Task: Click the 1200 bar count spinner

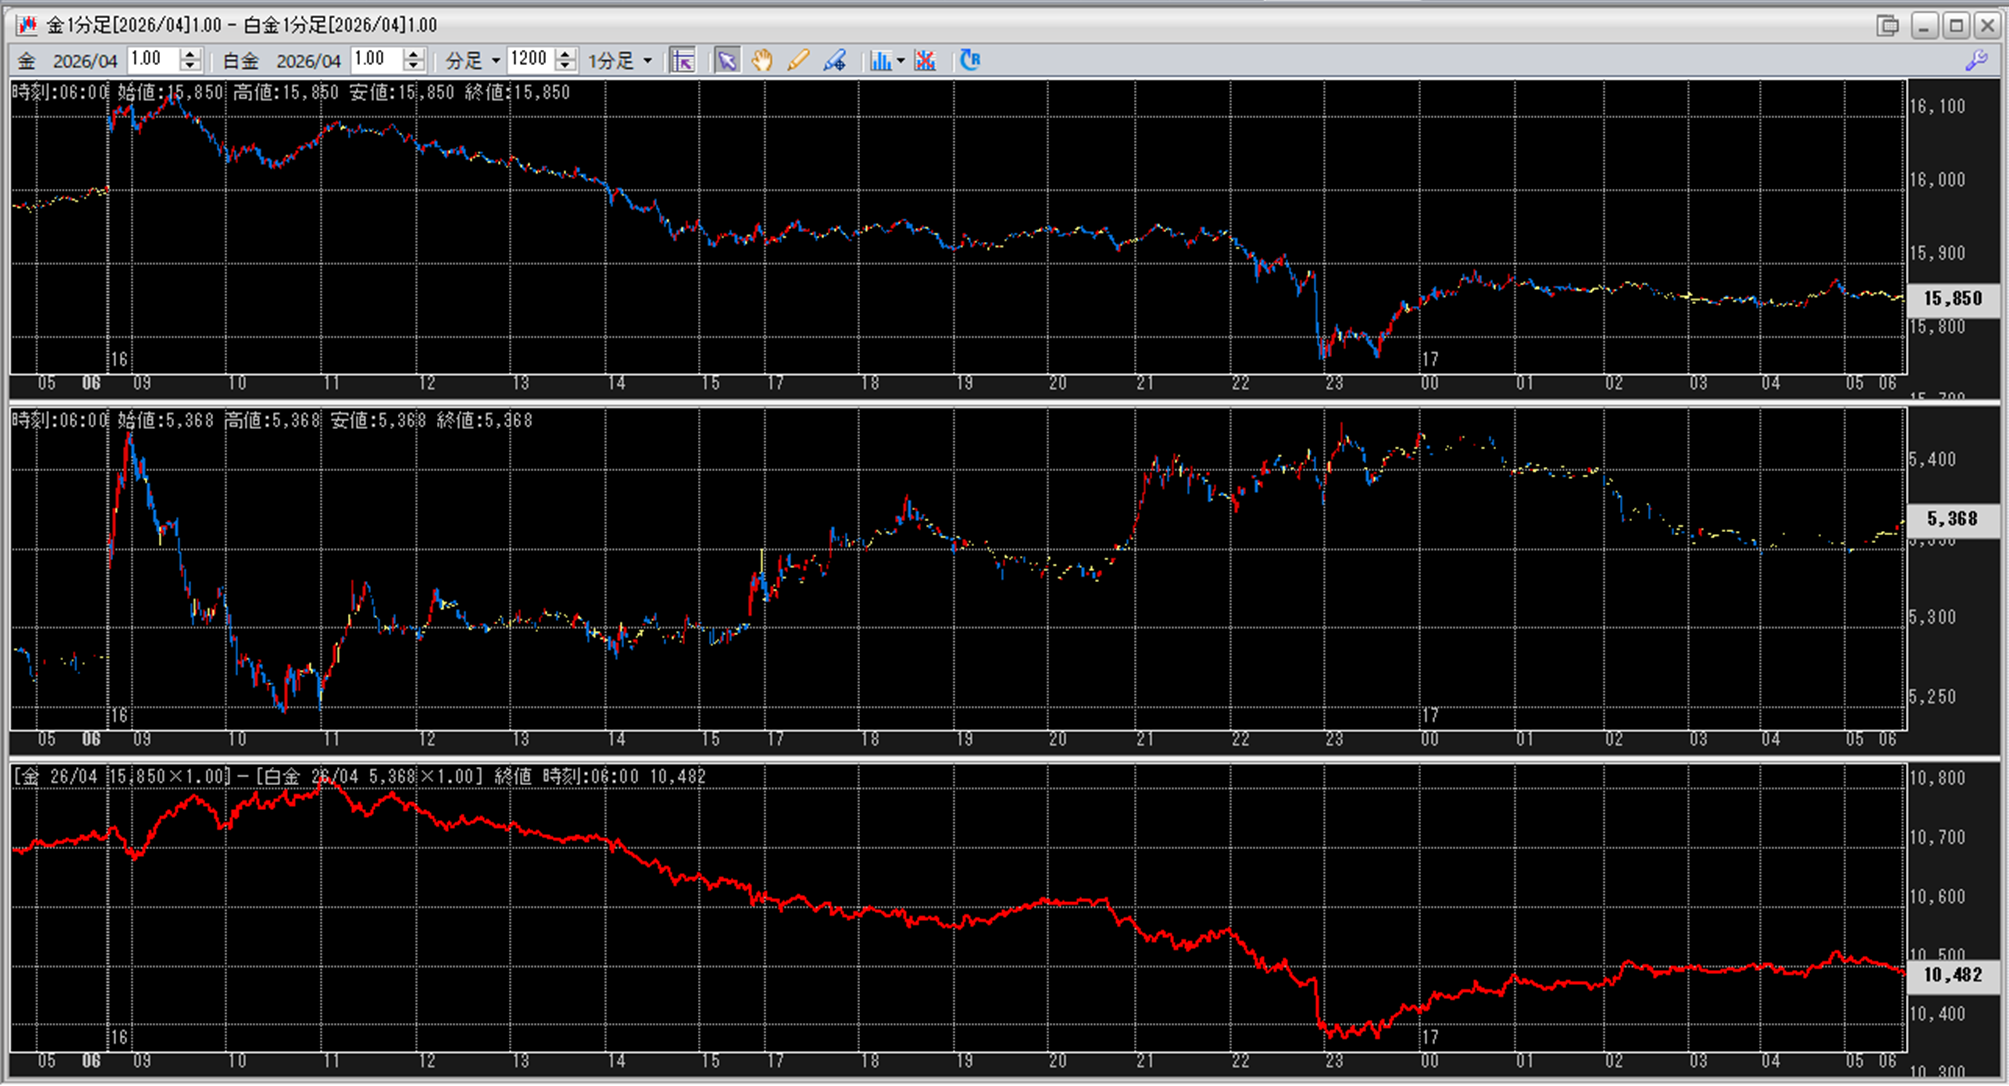Action: click(566, 60)
